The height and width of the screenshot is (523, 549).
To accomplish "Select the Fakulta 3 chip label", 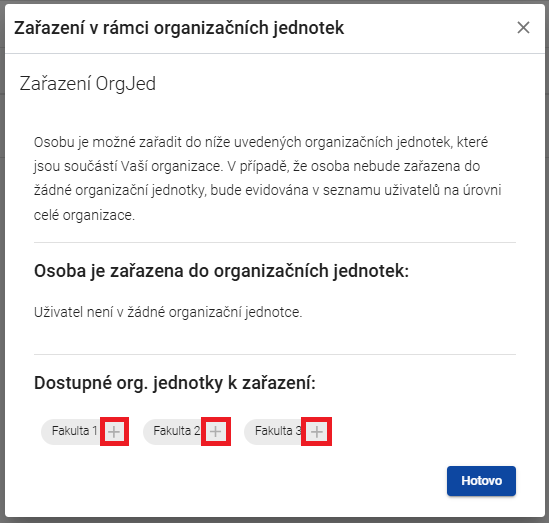I will coord(278,431).
